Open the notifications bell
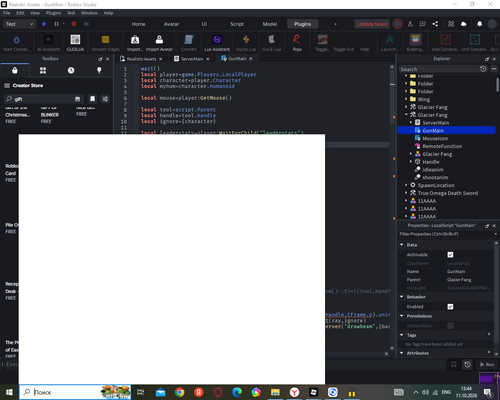 pyautogui.click(x=479, y=24)
